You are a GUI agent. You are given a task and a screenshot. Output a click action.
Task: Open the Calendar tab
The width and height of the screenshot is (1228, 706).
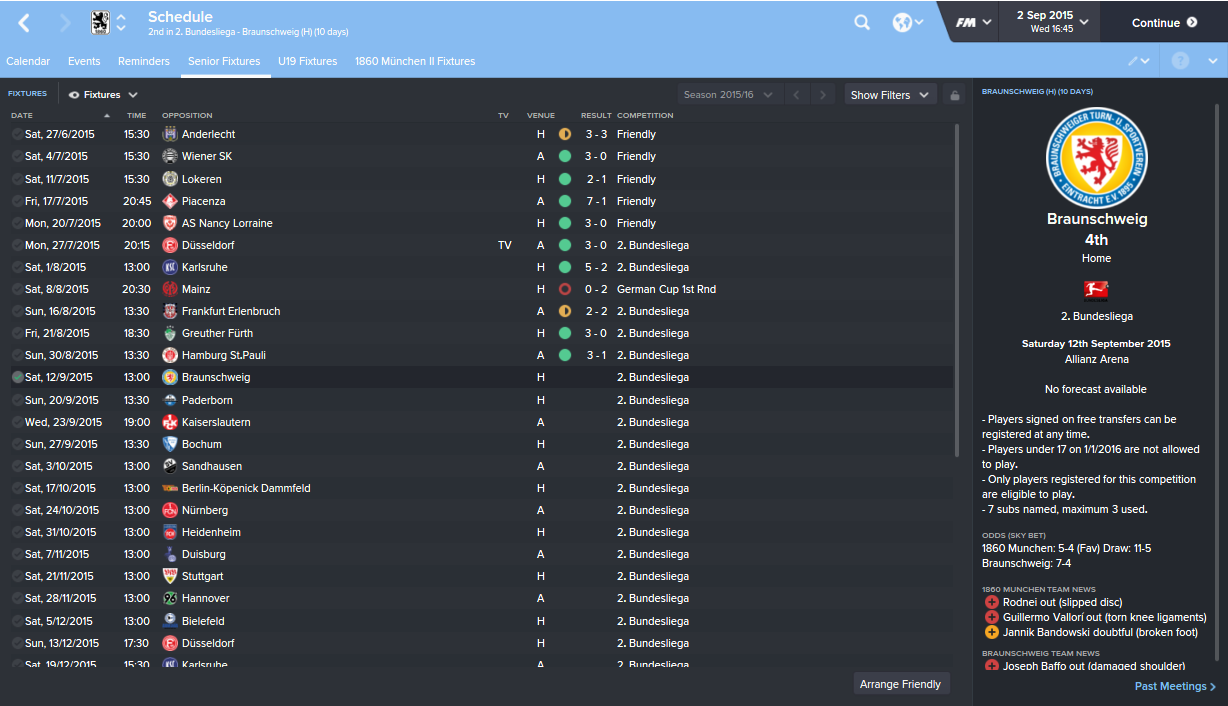28,61
